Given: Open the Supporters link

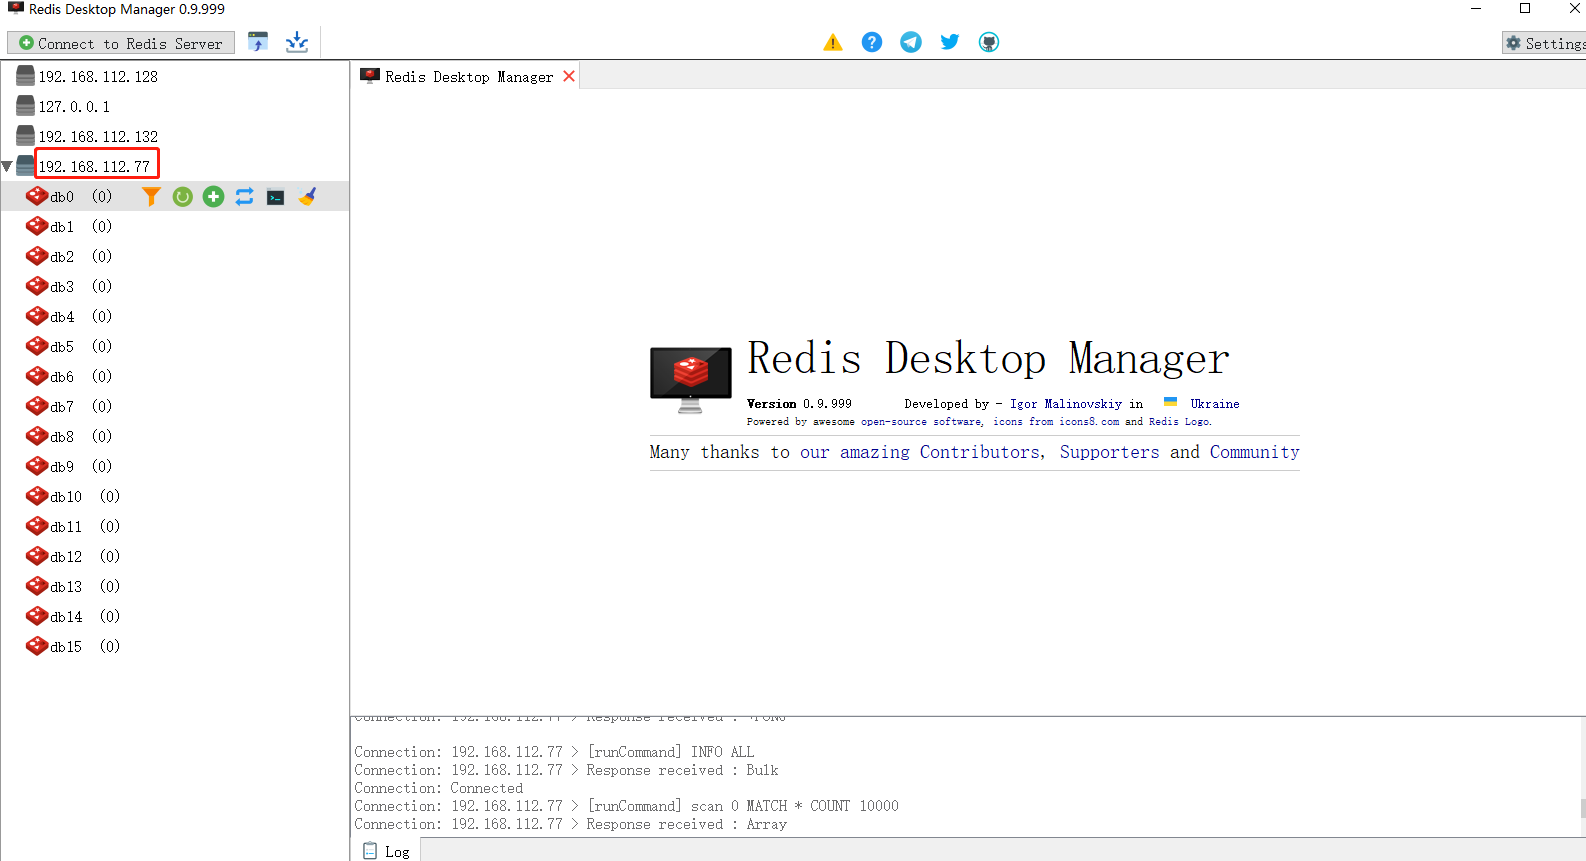Looking at the screenshot, I should click(x=1110, y=452).
